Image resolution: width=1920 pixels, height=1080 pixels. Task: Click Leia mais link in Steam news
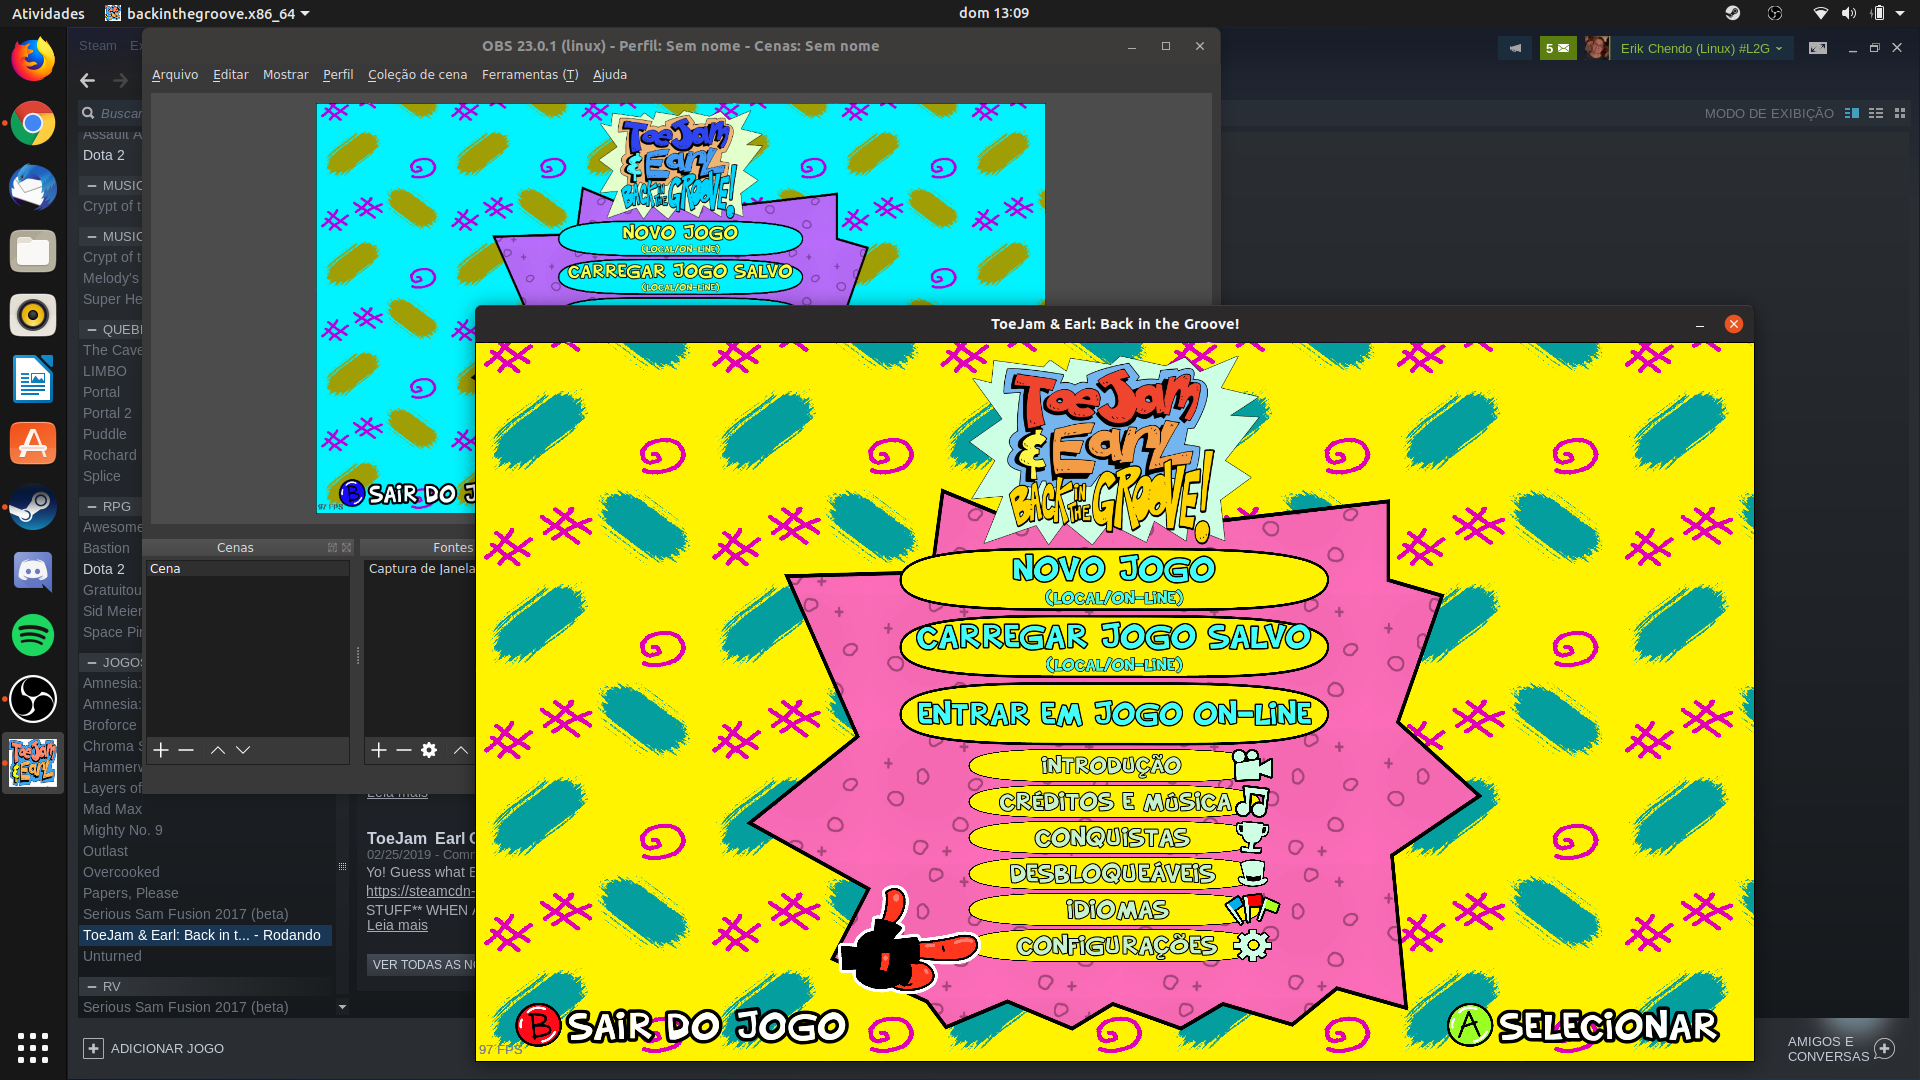397,926
